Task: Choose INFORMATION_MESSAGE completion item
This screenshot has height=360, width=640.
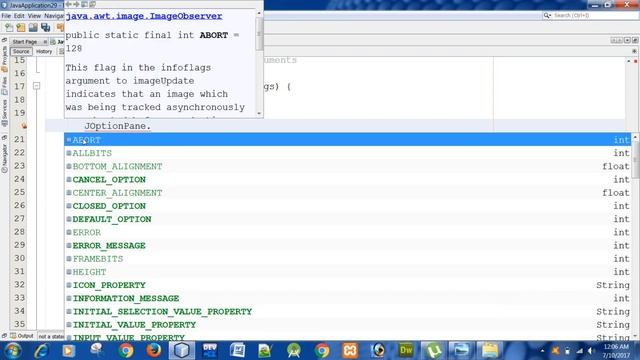Action: point(348,298)
